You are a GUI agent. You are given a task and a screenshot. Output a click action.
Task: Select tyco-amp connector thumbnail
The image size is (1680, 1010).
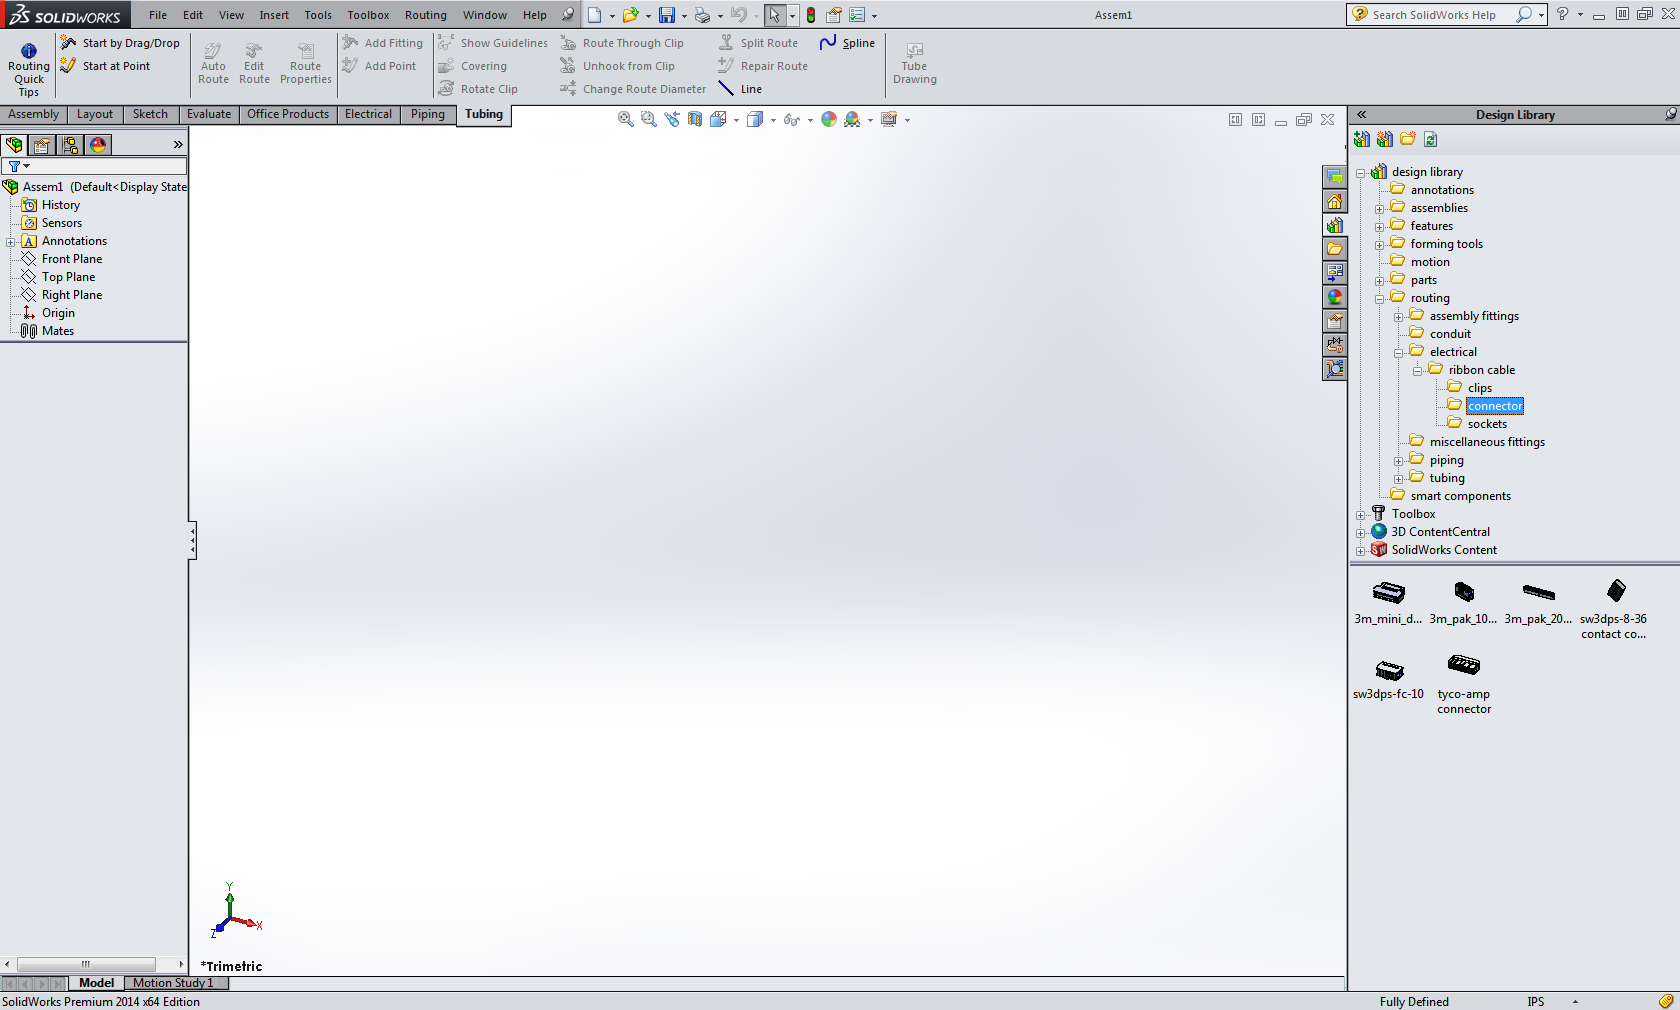tap(1464, 683)
